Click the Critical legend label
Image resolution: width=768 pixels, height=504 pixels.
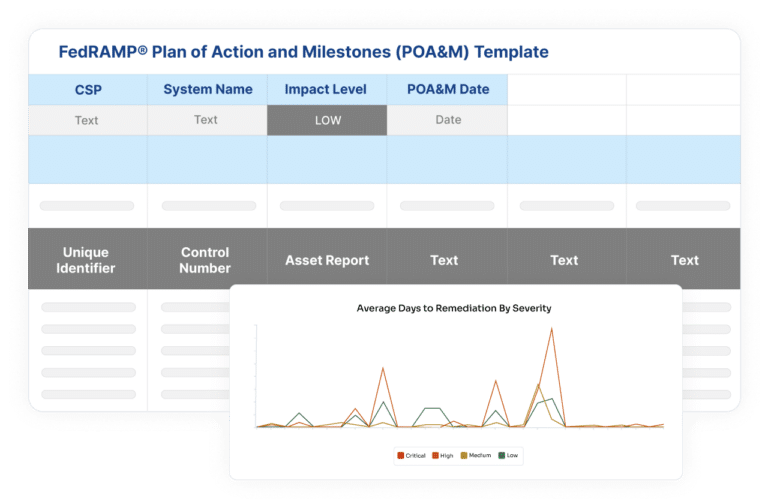(x=415, y=456)
